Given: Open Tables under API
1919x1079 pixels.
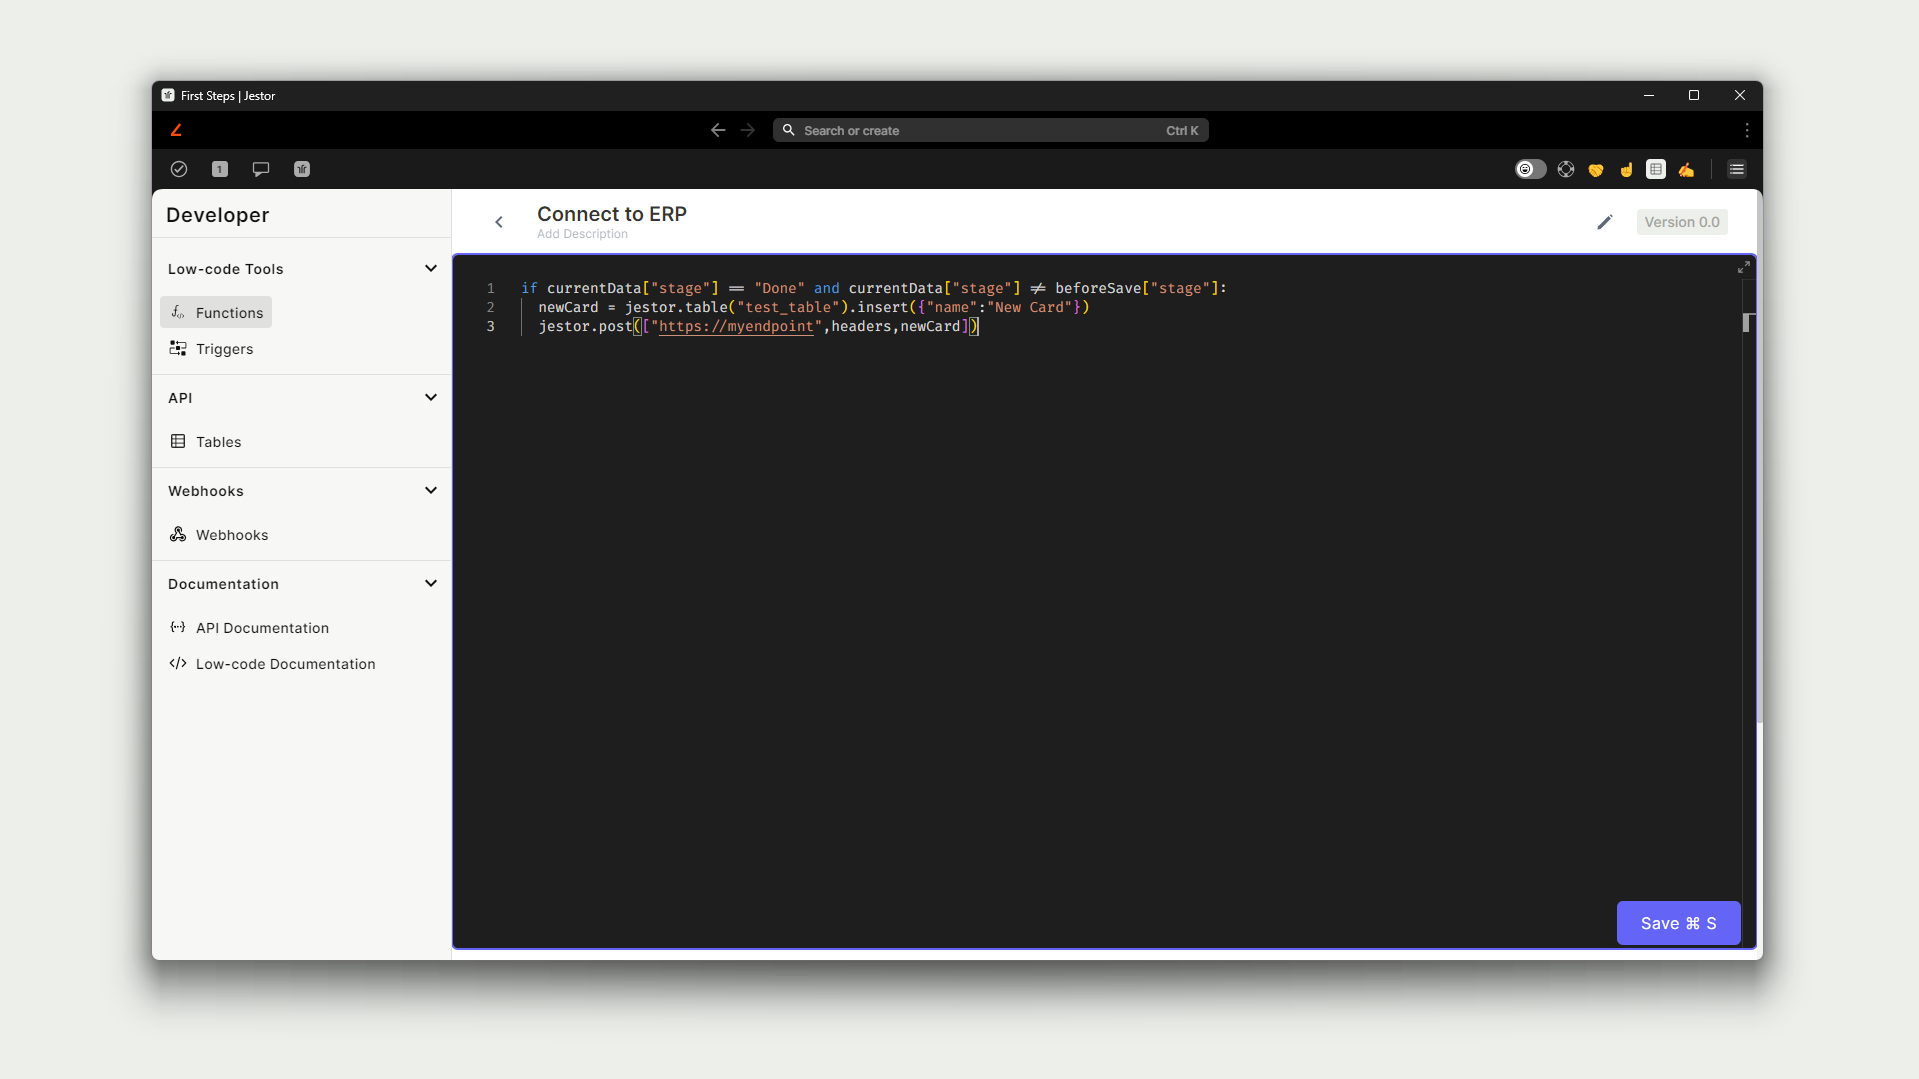Looking at the screenshot, I should coord(205,441).
